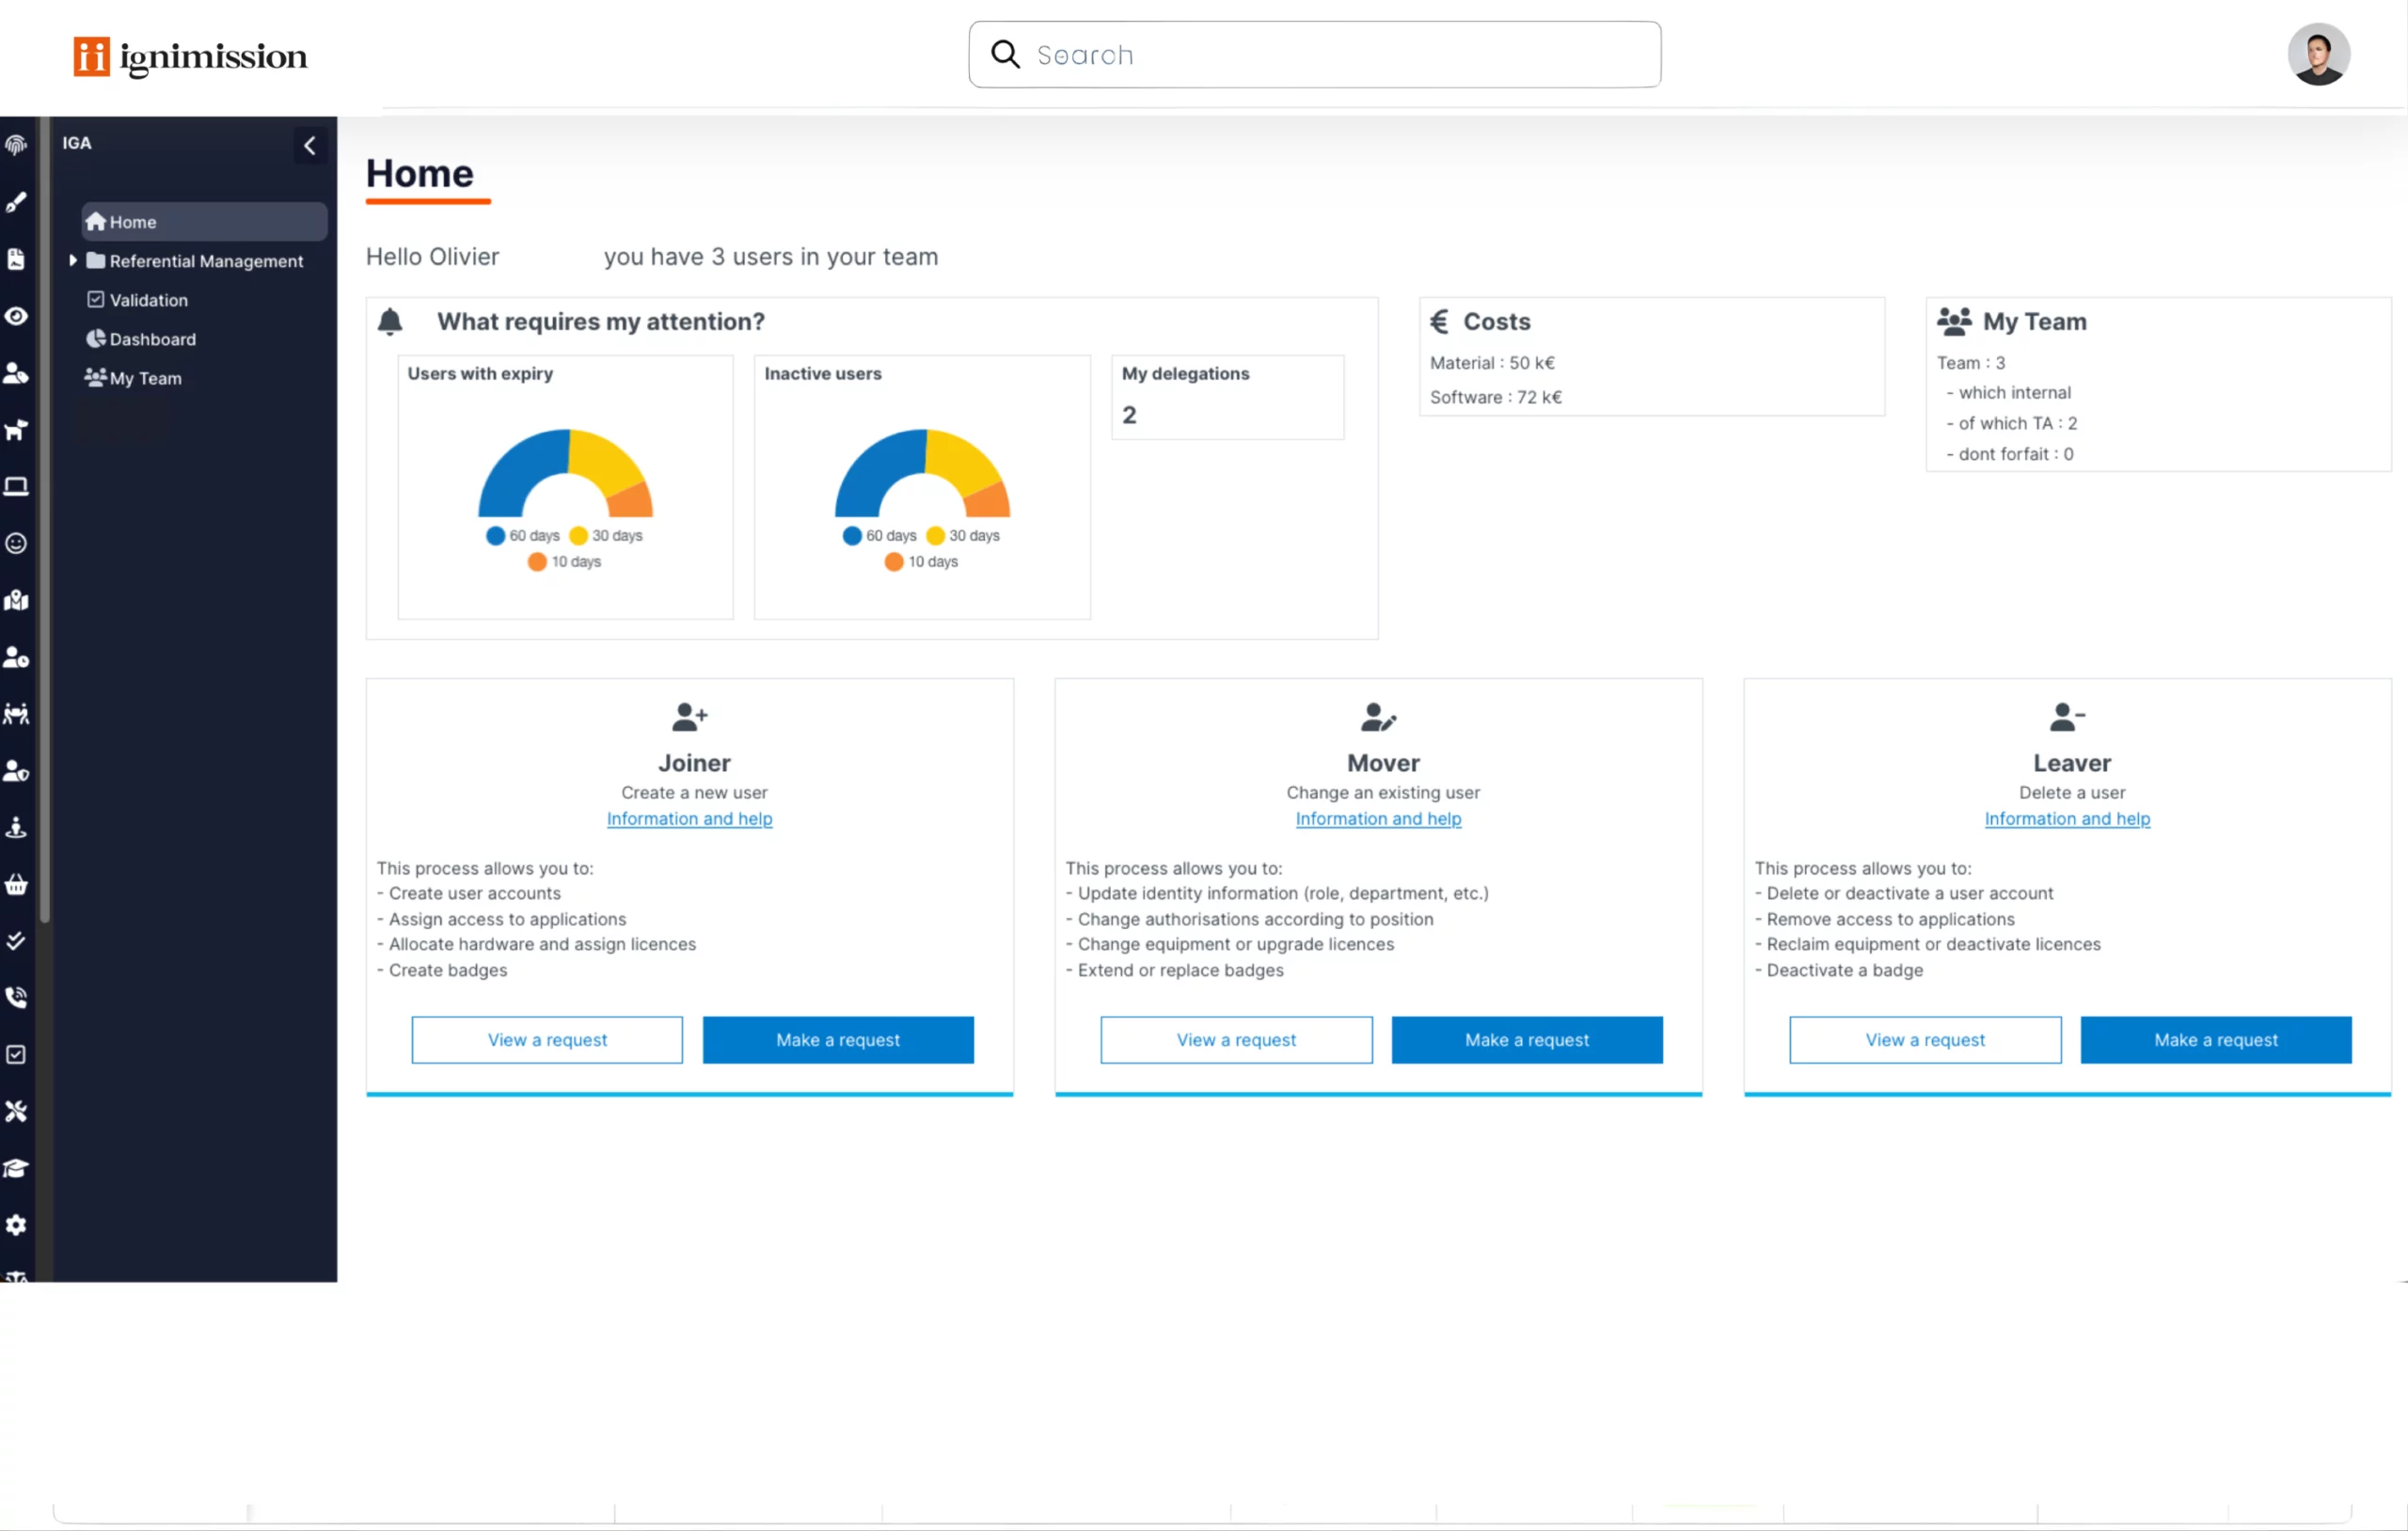Open Validation in the IGA menu
This screenshot has width=2408, height=1531.
148,300
